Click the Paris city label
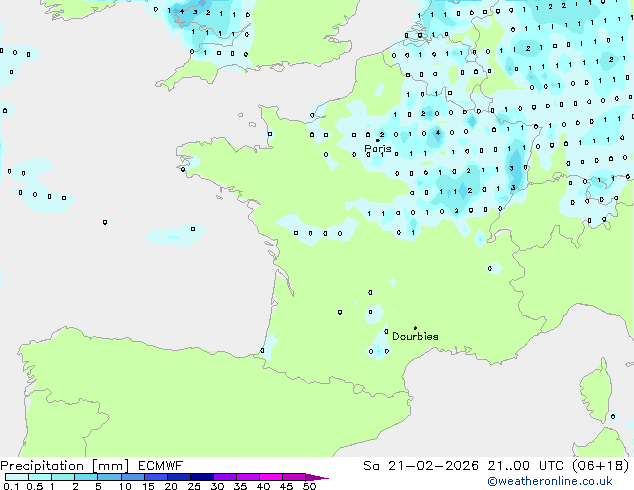Image resolution: width=634 pixels, height=490 pixels. coord(378,149)
